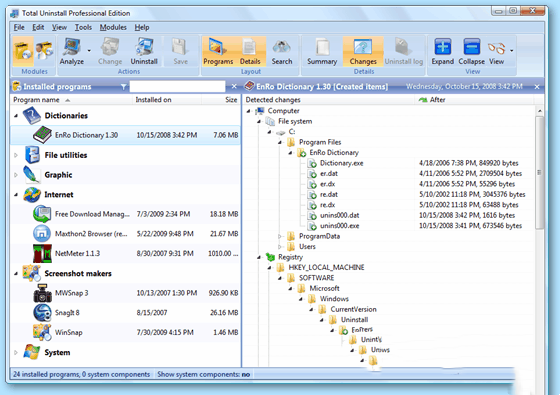Open the Search layout icon

pyautogui.click(x=281, y=52)
